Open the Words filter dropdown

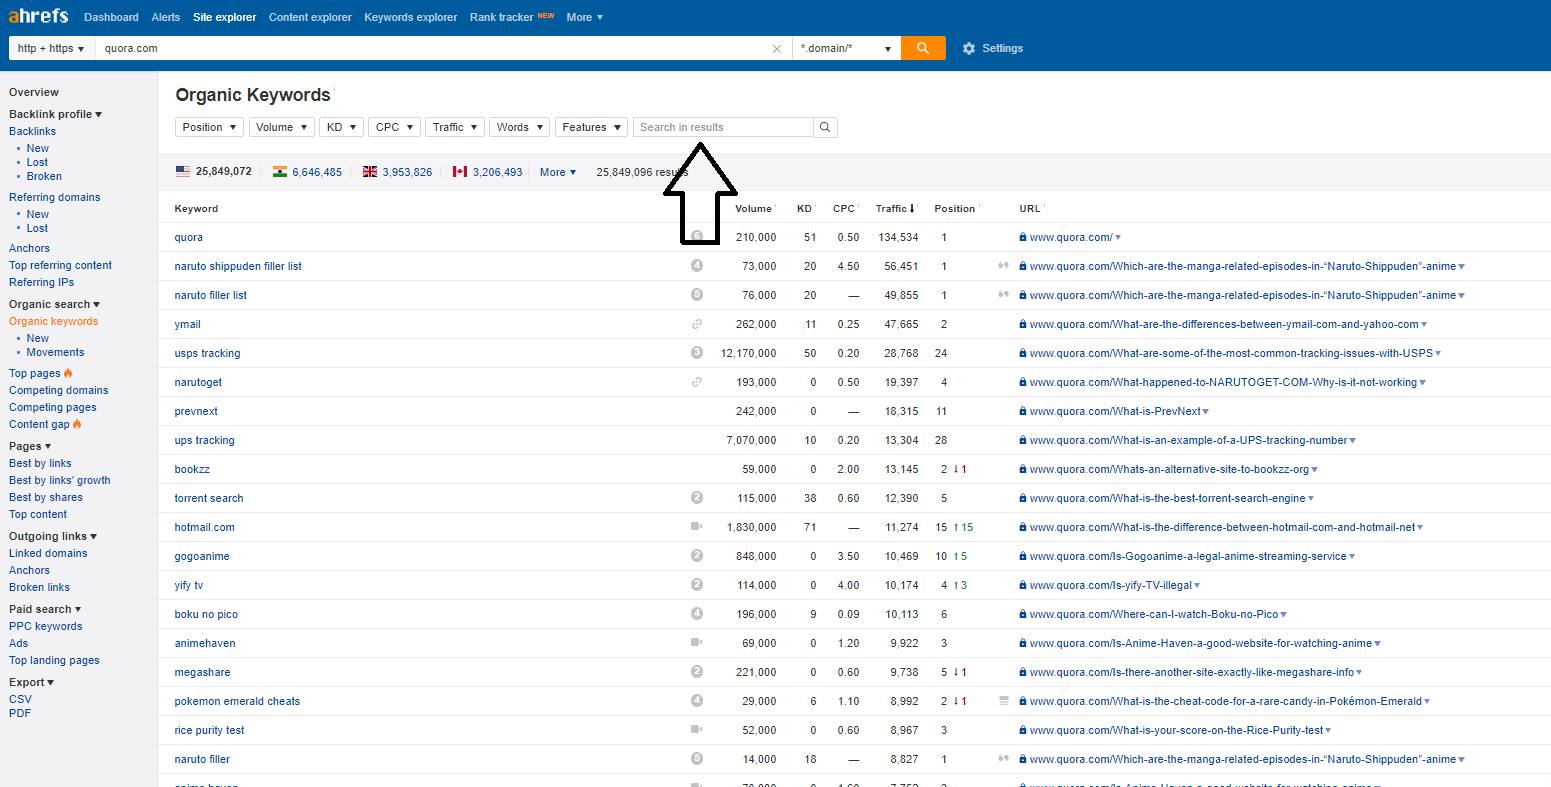(x=519, y=127)
